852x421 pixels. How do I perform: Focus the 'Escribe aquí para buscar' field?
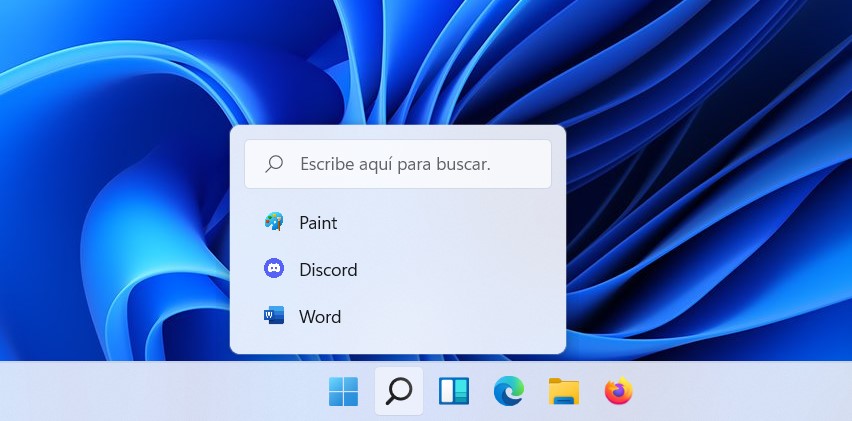click(x=410, y=164)
